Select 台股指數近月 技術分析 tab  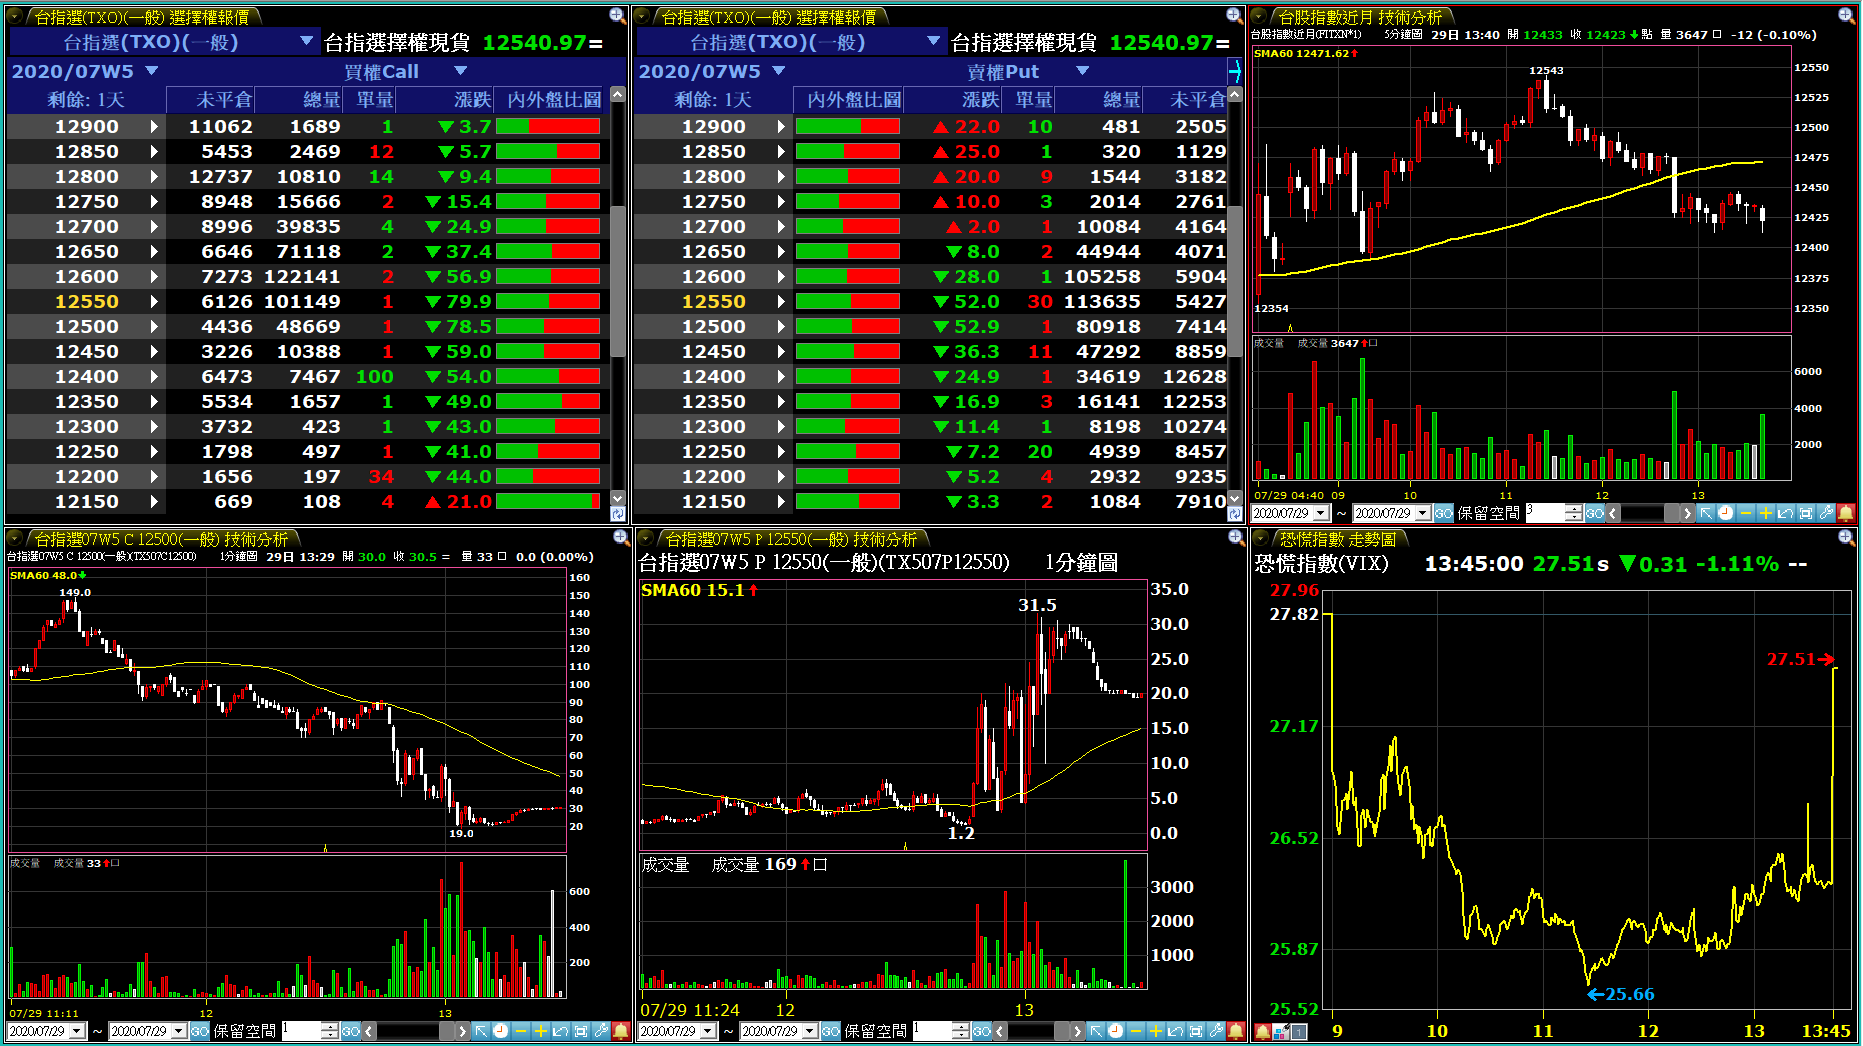coord(1360,17)
